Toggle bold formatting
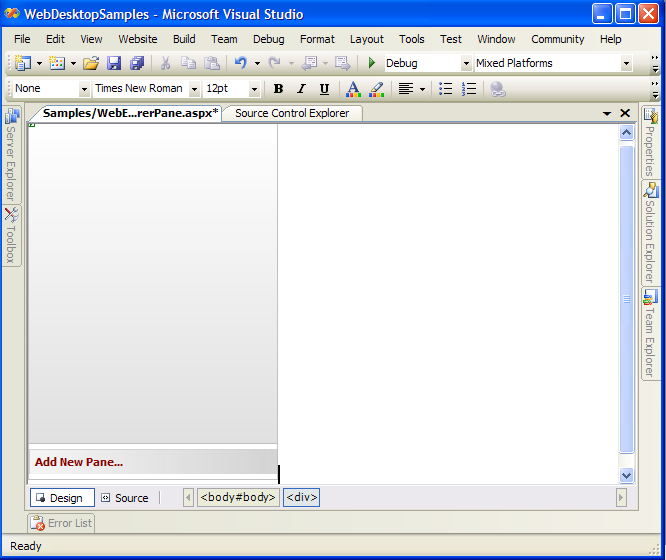Screen dimensions: 666x560 pyautogui.click(x=278, y=89)
